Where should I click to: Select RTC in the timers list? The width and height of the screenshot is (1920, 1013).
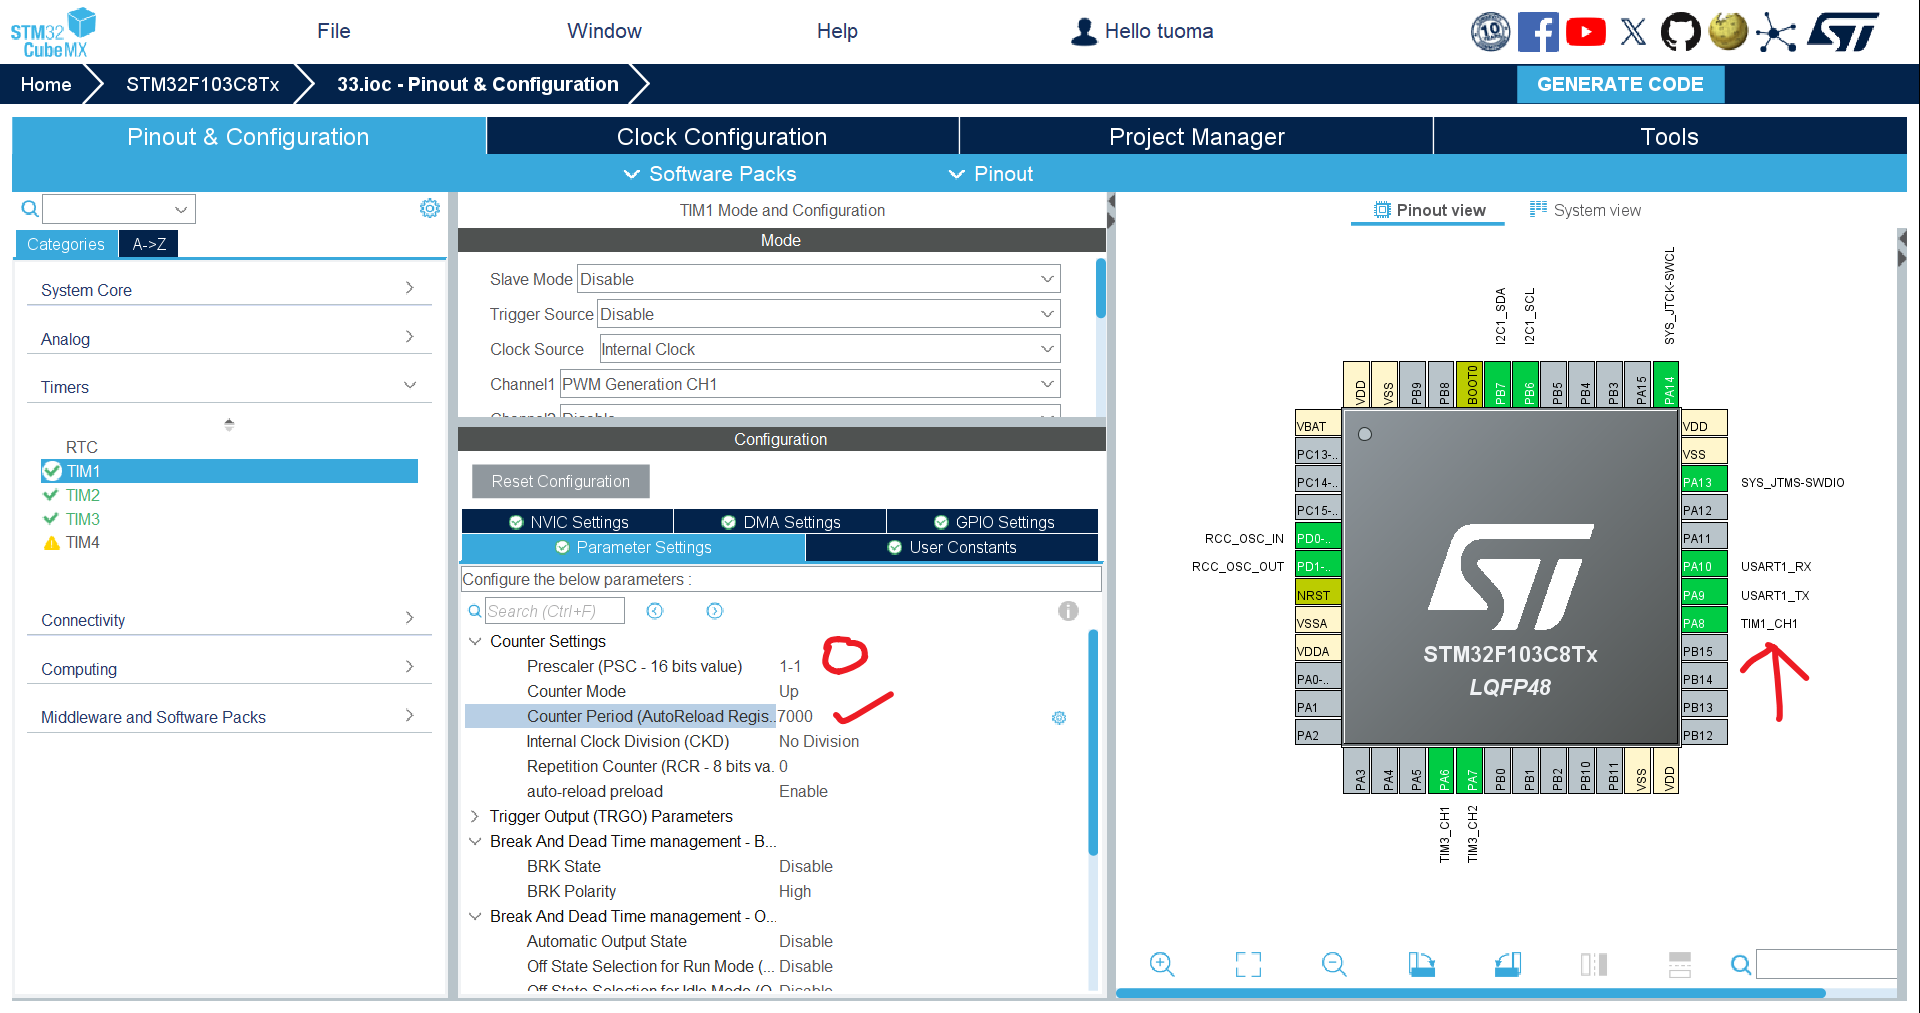(x=82, y=447)
